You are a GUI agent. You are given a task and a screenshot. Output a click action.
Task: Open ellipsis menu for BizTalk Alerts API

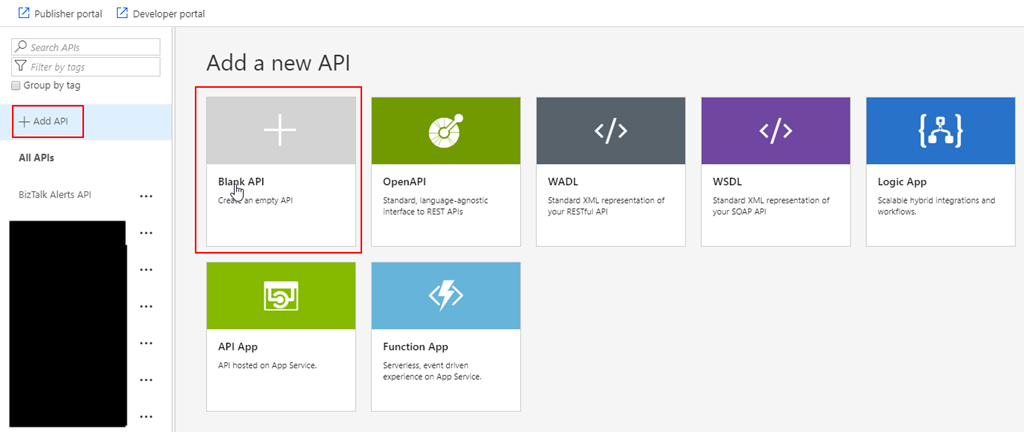pos(146,196)
